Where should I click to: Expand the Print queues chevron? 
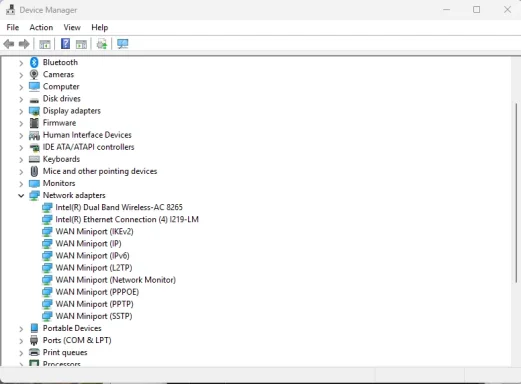click(21, 353)
